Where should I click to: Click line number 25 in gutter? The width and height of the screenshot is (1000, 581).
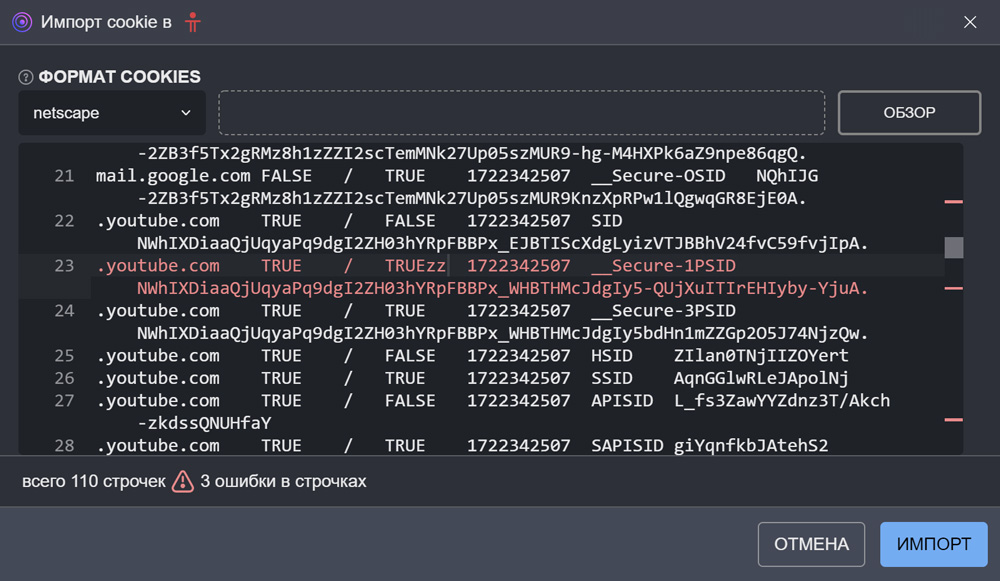tap(64, 356)
